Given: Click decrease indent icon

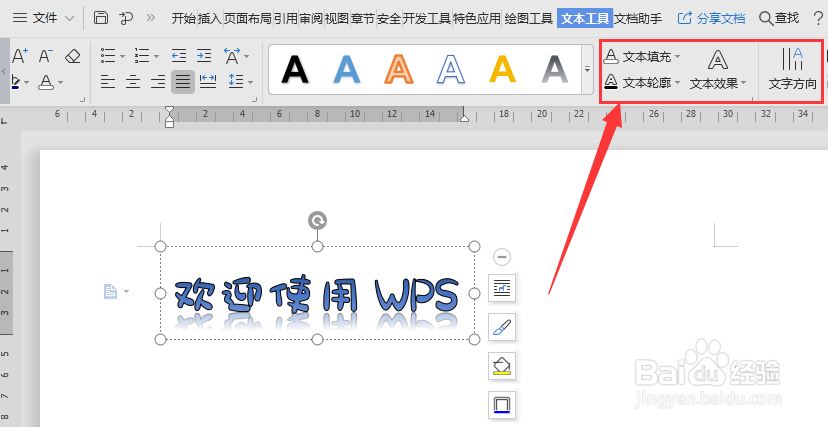Looking at the screenshot, I should (x=179, y=55).
